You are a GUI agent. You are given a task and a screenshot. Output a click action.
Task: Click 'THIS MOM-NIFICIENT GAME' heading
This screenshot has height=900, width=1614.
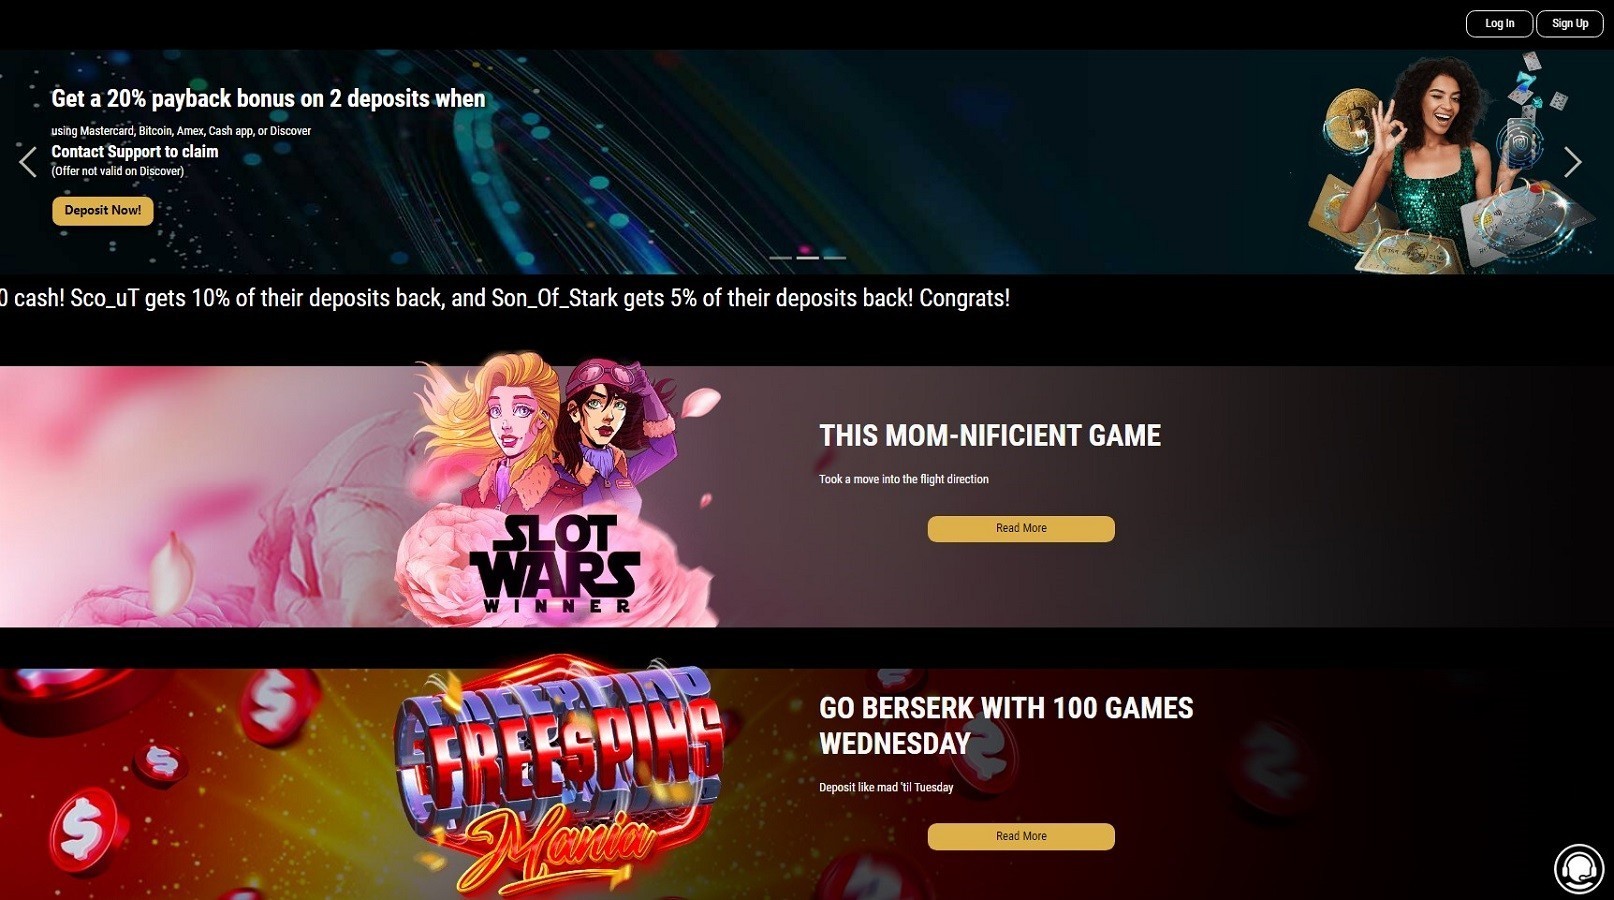coord(990,436)
